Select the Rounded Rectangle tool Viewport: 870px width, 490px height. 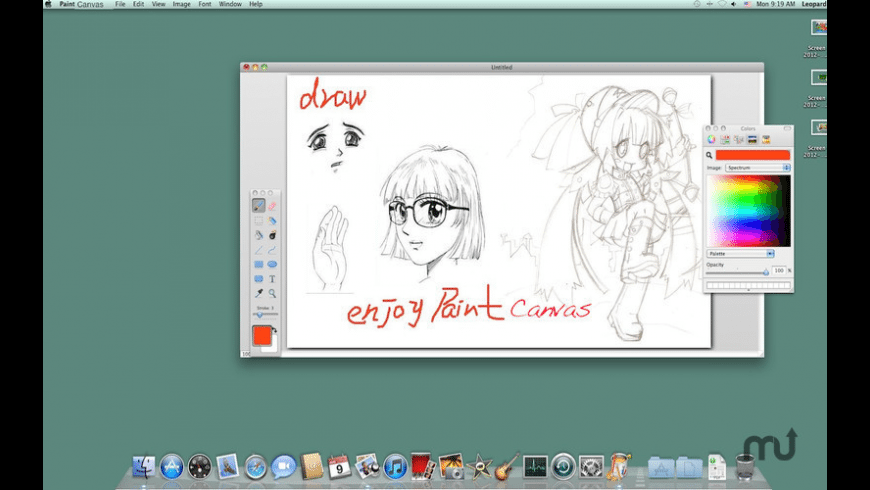[259, 279]
